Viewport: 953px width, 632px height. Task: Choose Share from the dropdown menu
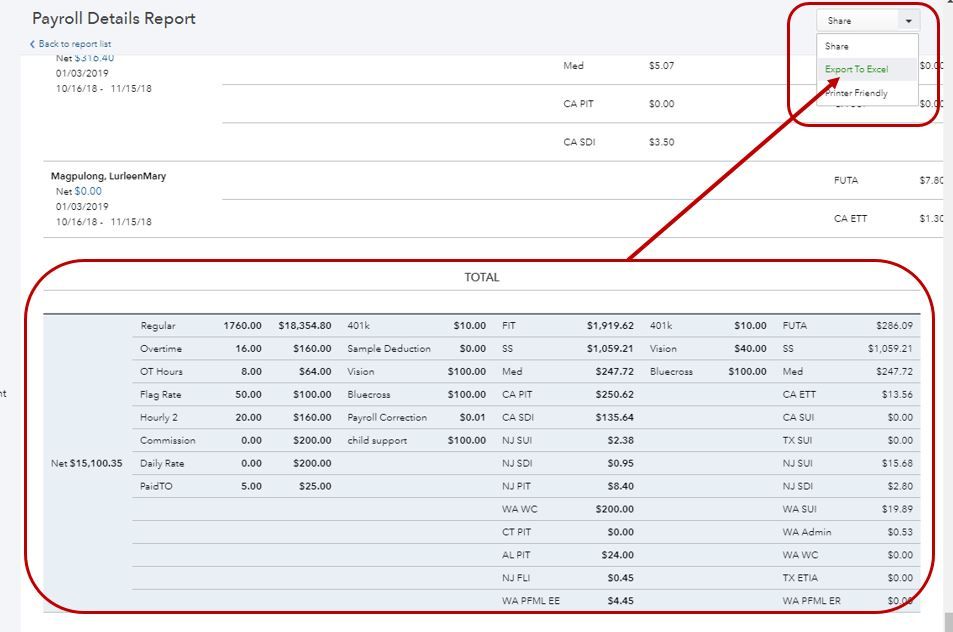[x=837, y=46]
